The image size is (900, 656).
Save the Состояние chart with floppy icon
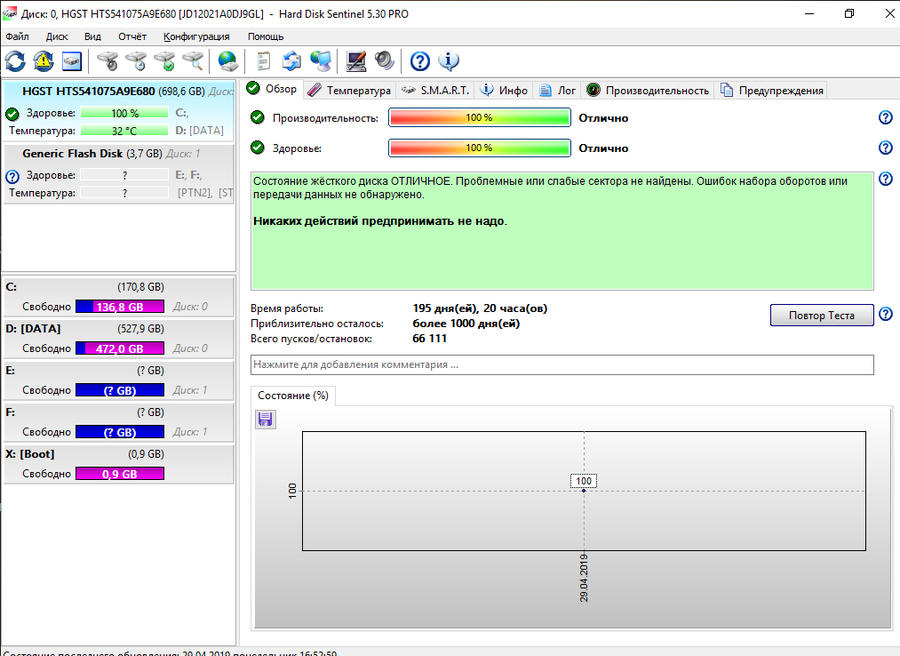coord(265,419)
